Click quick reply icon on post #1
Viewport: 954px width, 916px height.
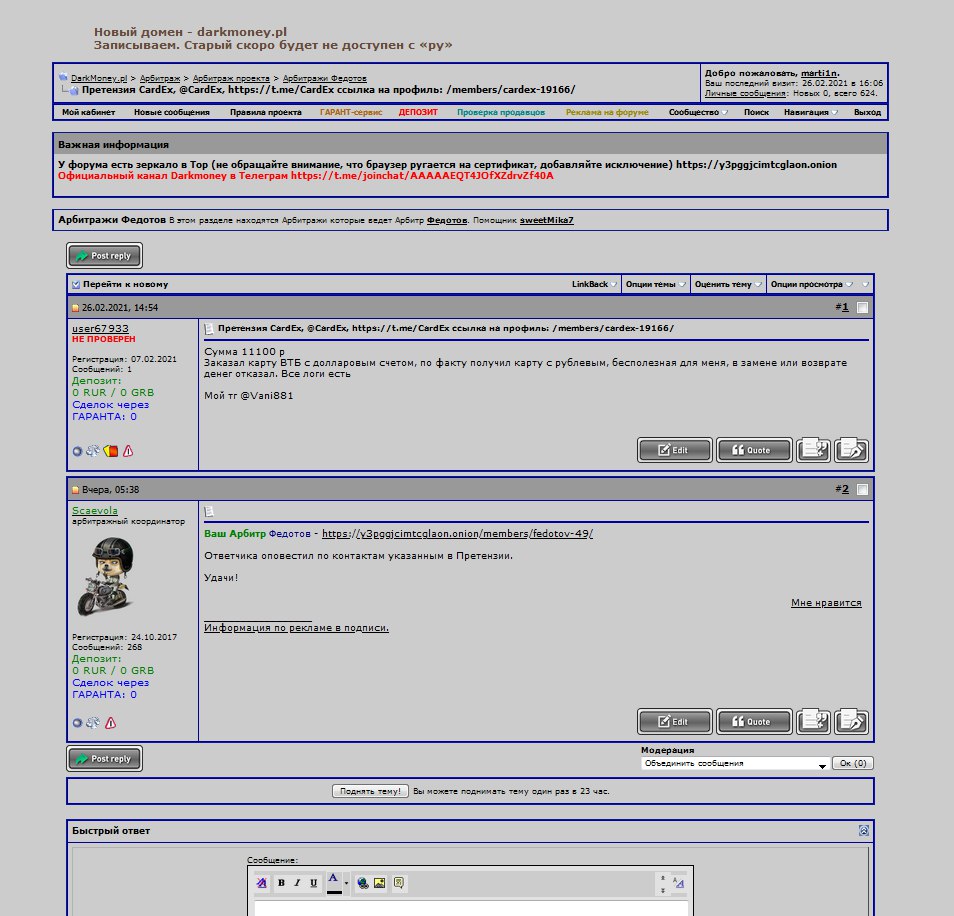[851, 449]
